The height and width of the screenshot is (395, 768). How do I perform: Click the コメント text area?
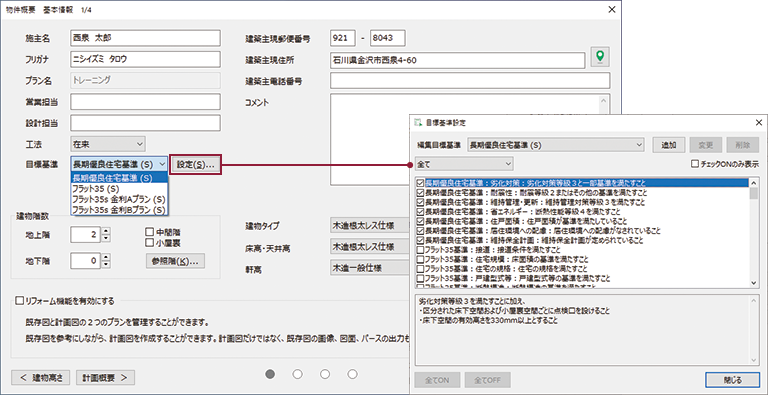click(x=470, y=140)
